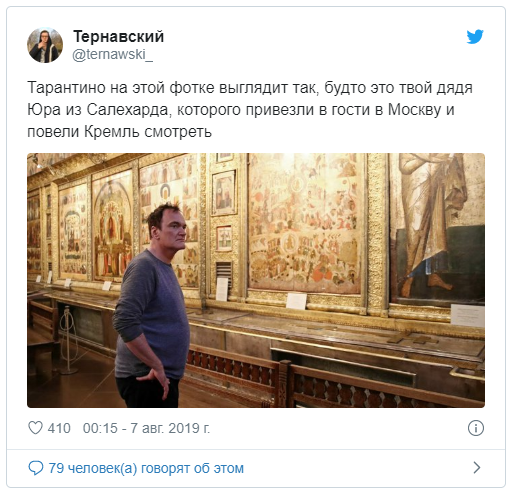Click the tweet text about Тарантино
507x491 pixels.
click(250, 109)
